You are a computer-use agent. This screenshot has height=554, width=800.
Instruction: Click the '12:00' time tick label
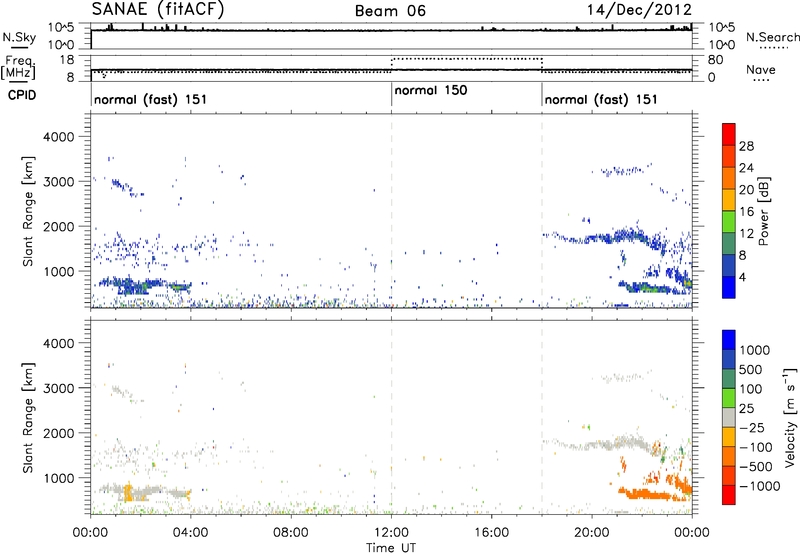click(x=391, y=533)
